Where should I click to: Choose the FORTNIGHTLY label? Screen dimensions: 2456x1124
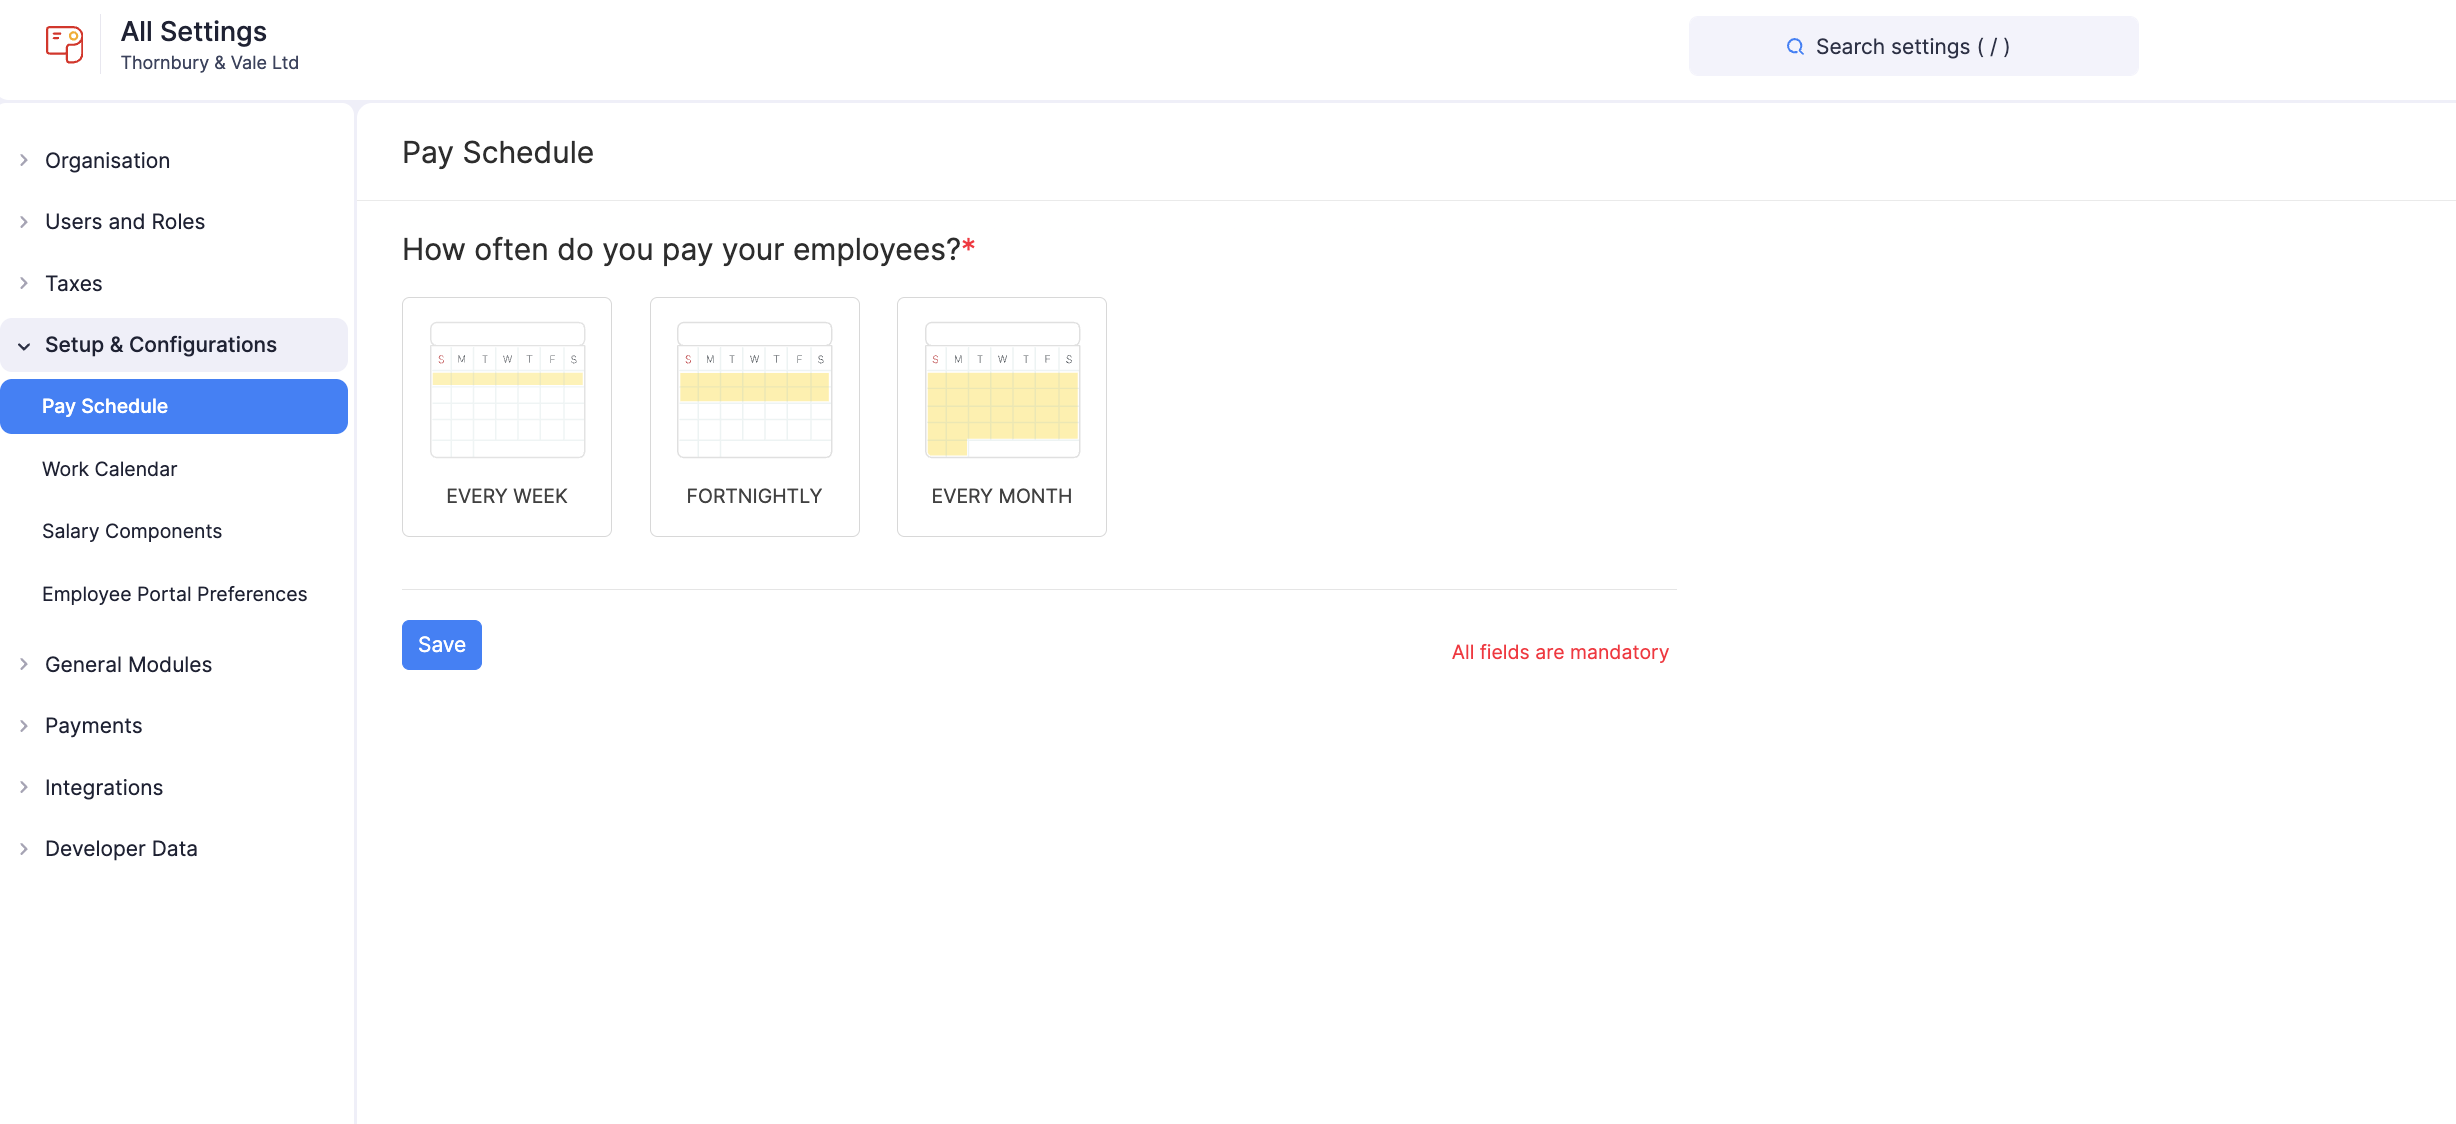[x=755, y=496]
